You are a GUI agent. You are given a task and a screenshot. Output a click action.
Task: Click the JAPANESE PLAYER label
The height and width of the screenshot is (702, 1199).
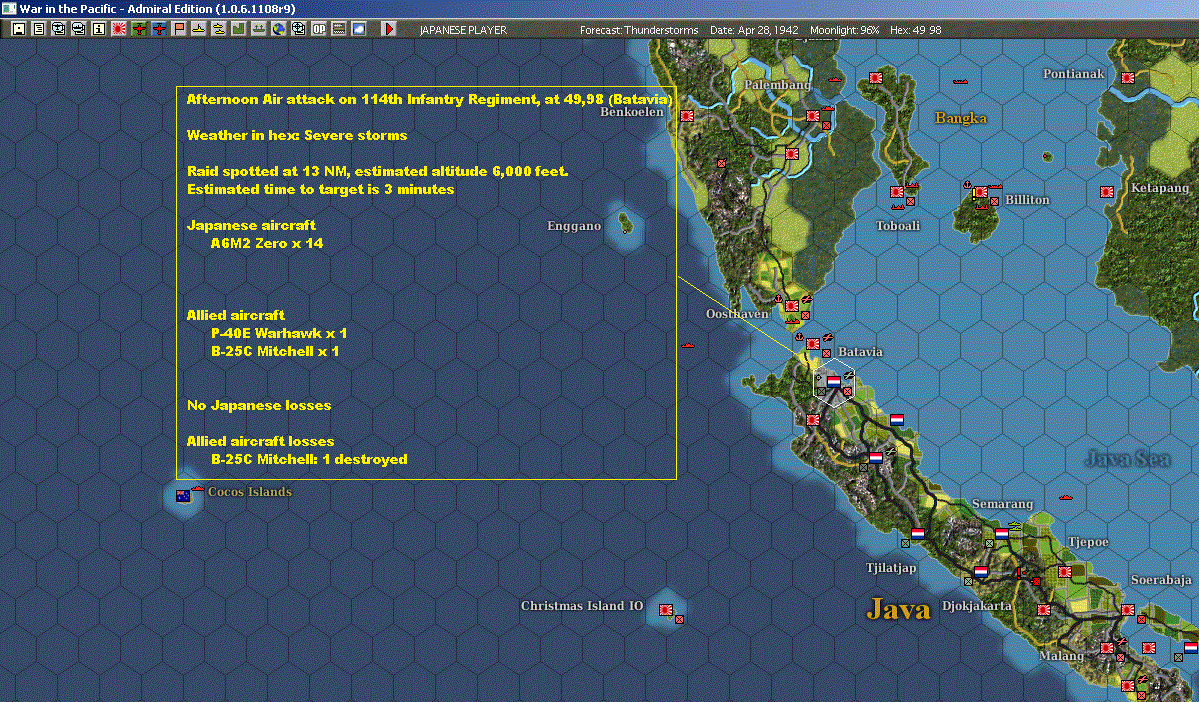pyautogui.click(x=463, y=30)
